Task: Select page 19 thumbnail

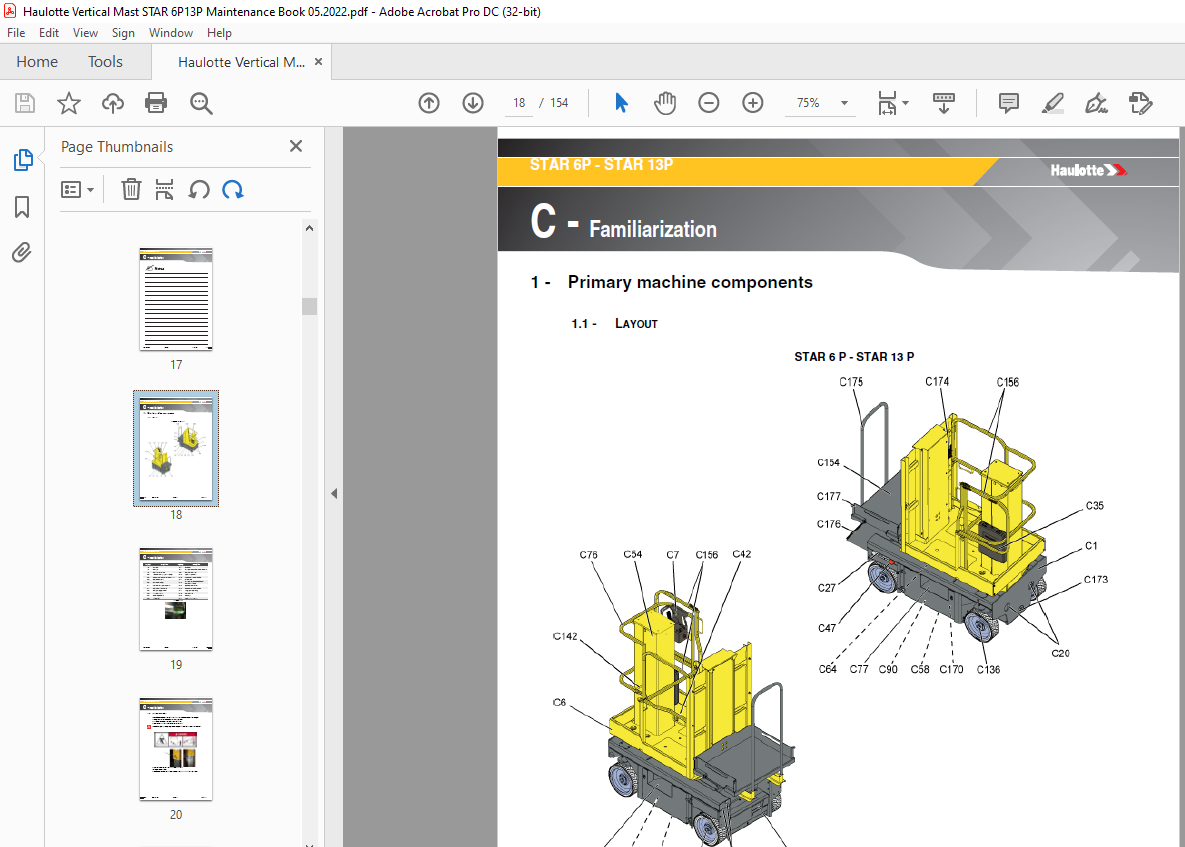Action: [x=176, y=599]
